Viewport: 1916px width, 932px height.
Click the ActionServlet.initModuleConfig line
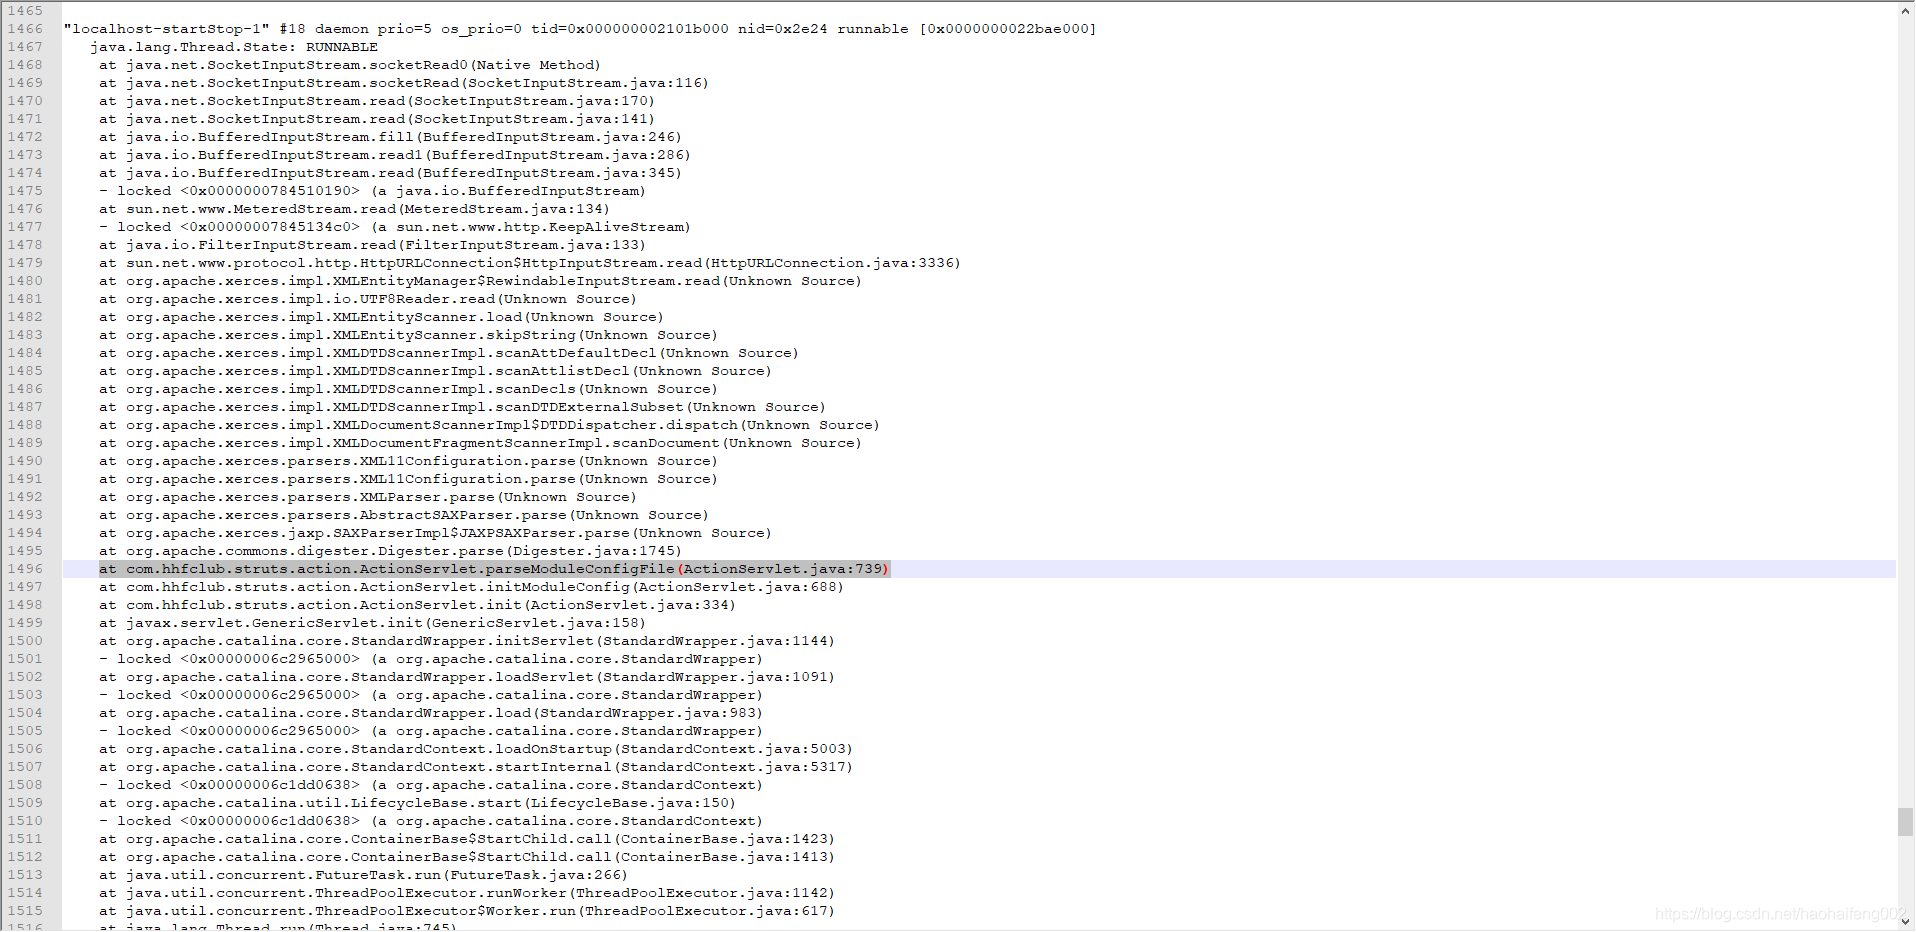tap(471, 587)
